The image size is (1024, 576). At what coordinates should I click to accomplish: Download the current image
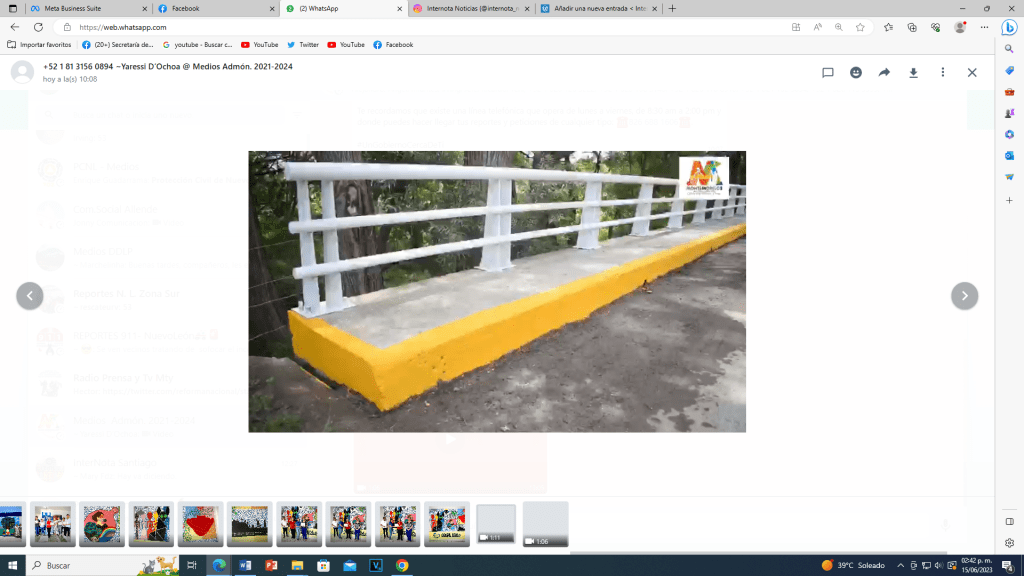pyautogui.click(x=913, y=73)
